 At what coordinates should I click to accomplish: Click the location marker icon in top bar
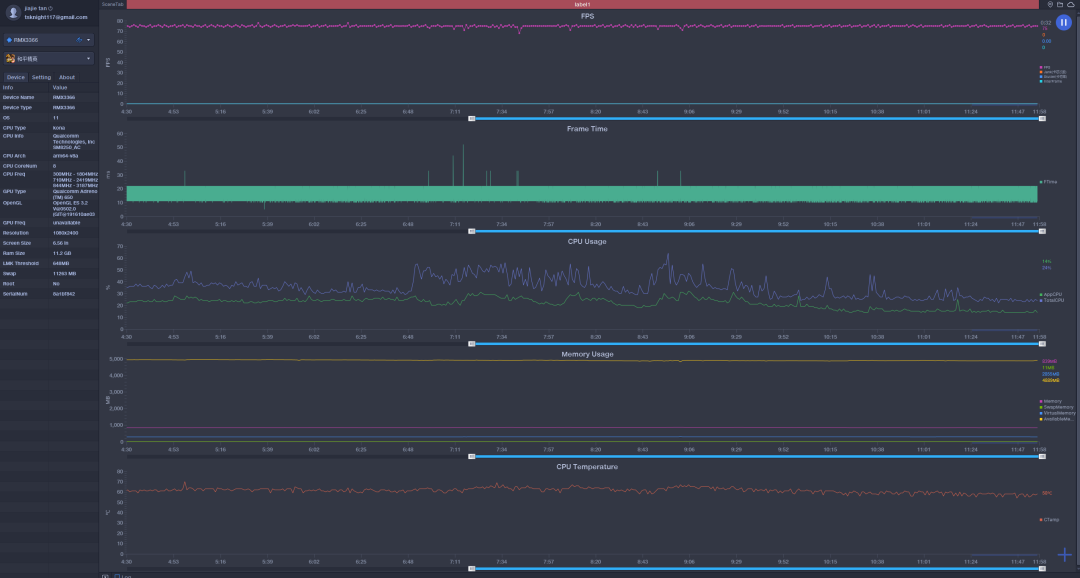click(1050, 4)
